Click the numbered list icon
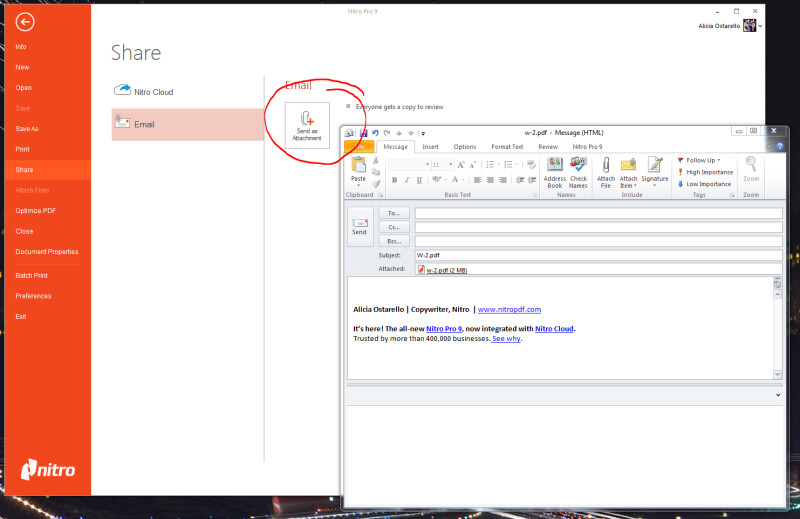 tap(508, 164)
